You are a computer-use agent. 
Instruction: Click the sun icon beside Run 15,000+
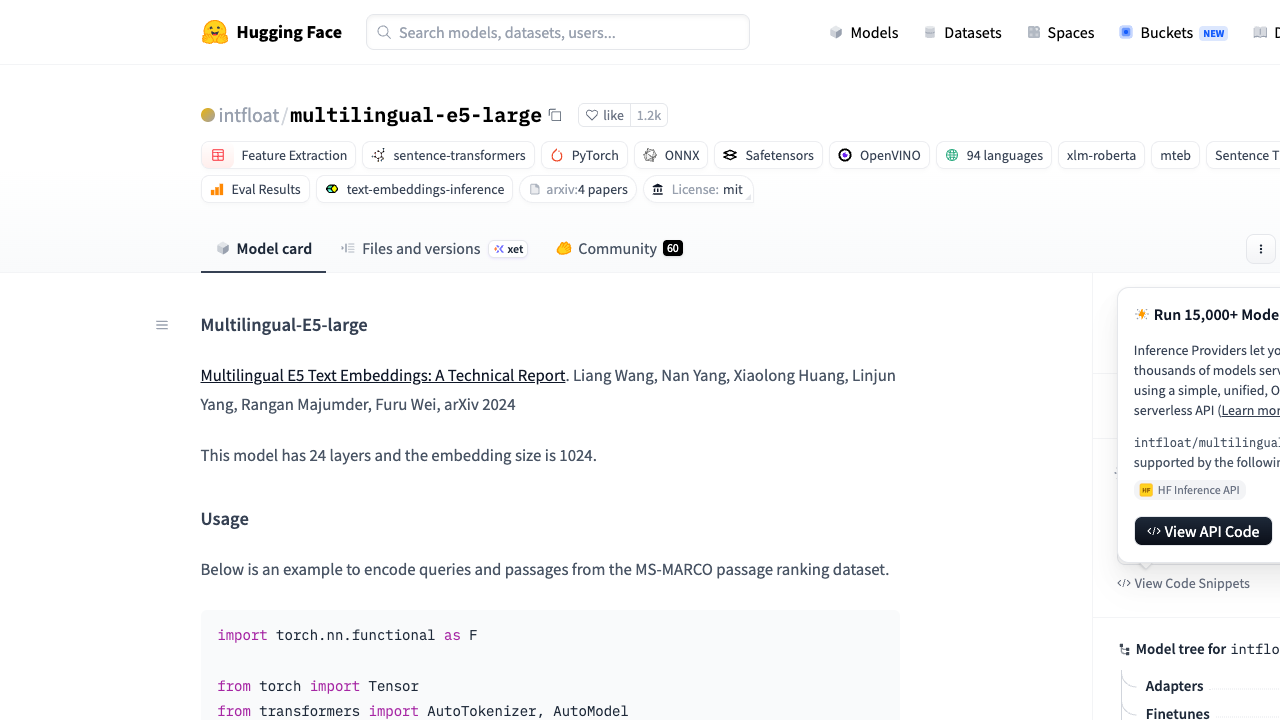point(1141,315)
